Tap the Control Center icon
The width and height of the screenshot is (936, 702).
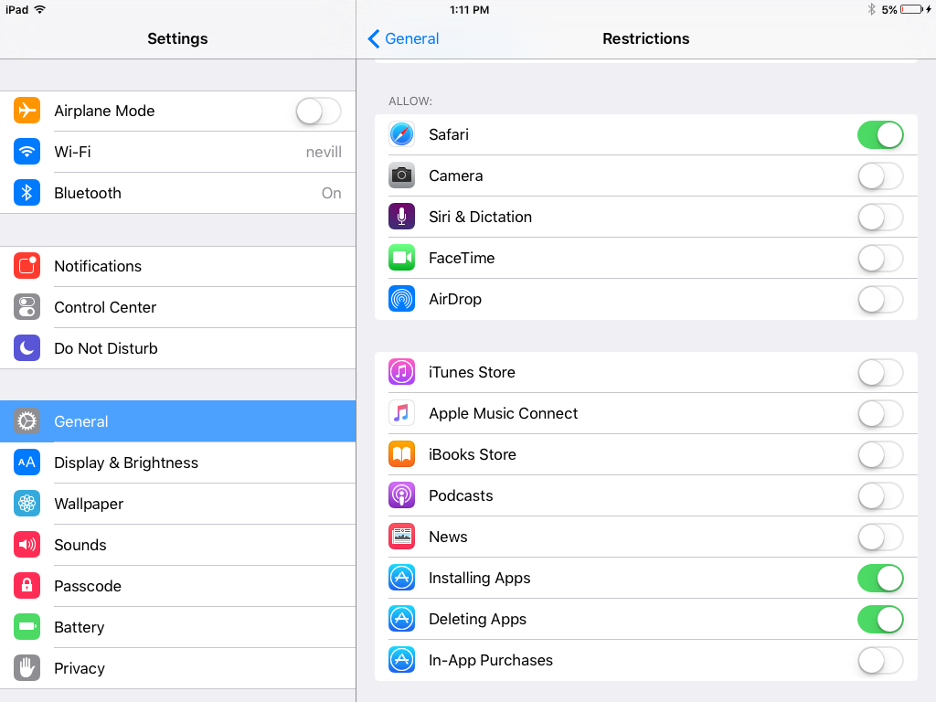pos(27,307)
